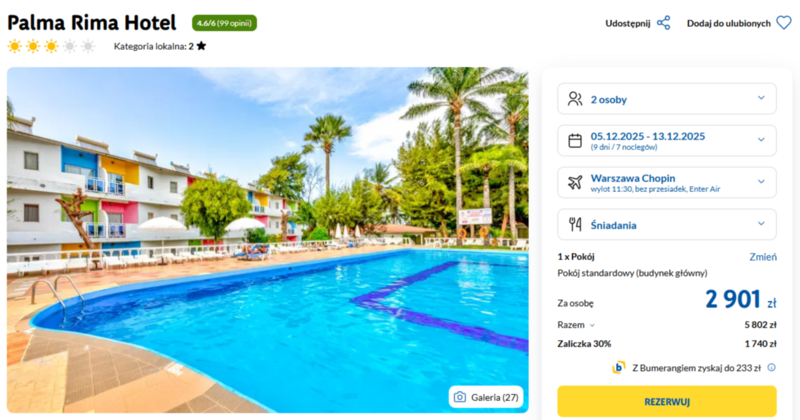Click the airplane icon in the departure field

click(x=575, y=182)
